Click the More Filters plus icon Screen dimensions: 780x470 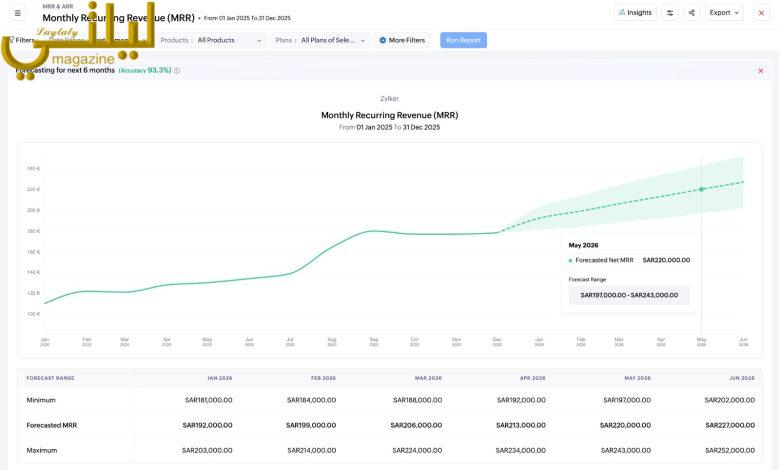coord(382,40)
